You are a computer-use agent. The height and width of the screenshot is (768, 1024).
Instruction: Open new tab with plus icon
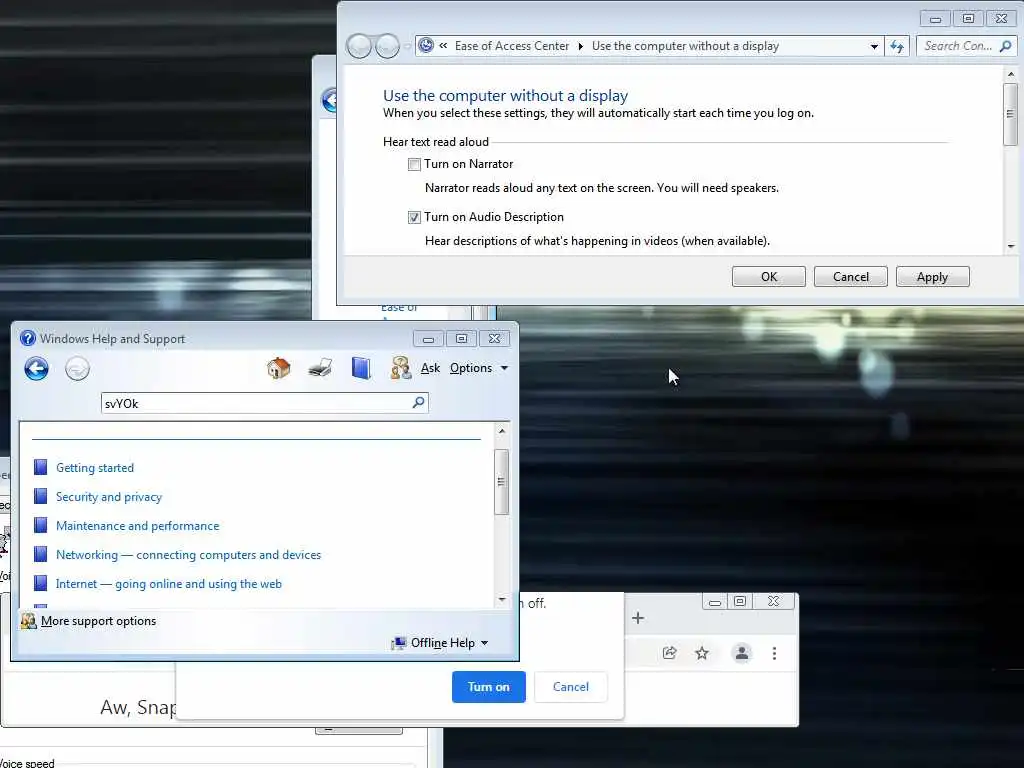[x=638, y=618]
